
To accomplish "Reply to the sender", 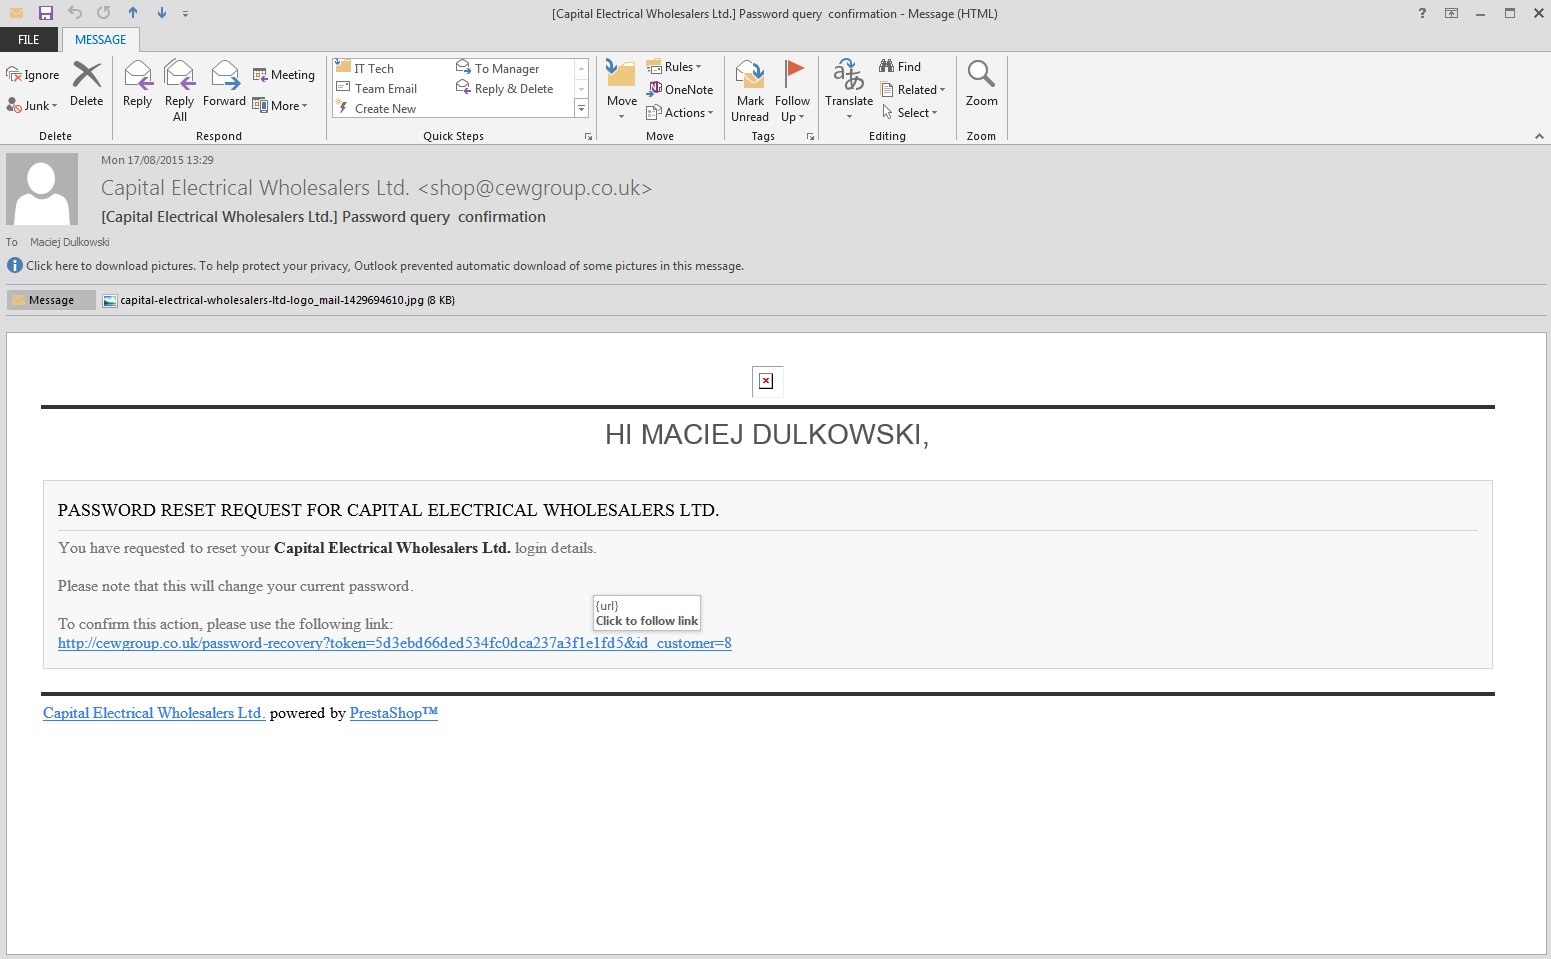I will click(x=137, y=85).
